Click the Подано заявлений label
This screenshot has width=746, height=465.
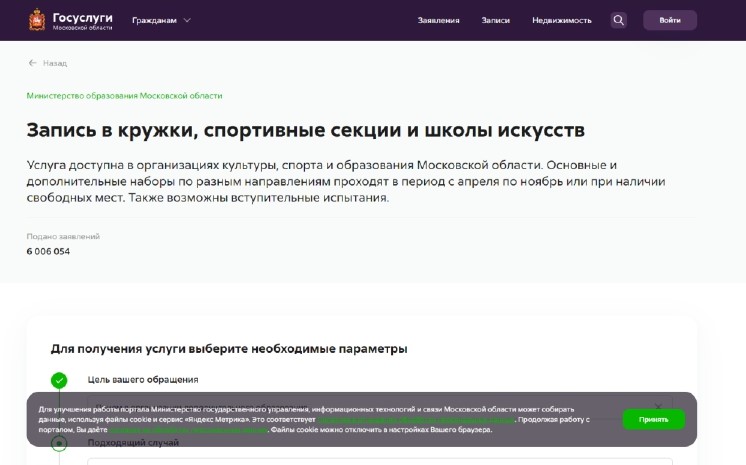click(x=63, y=236)
